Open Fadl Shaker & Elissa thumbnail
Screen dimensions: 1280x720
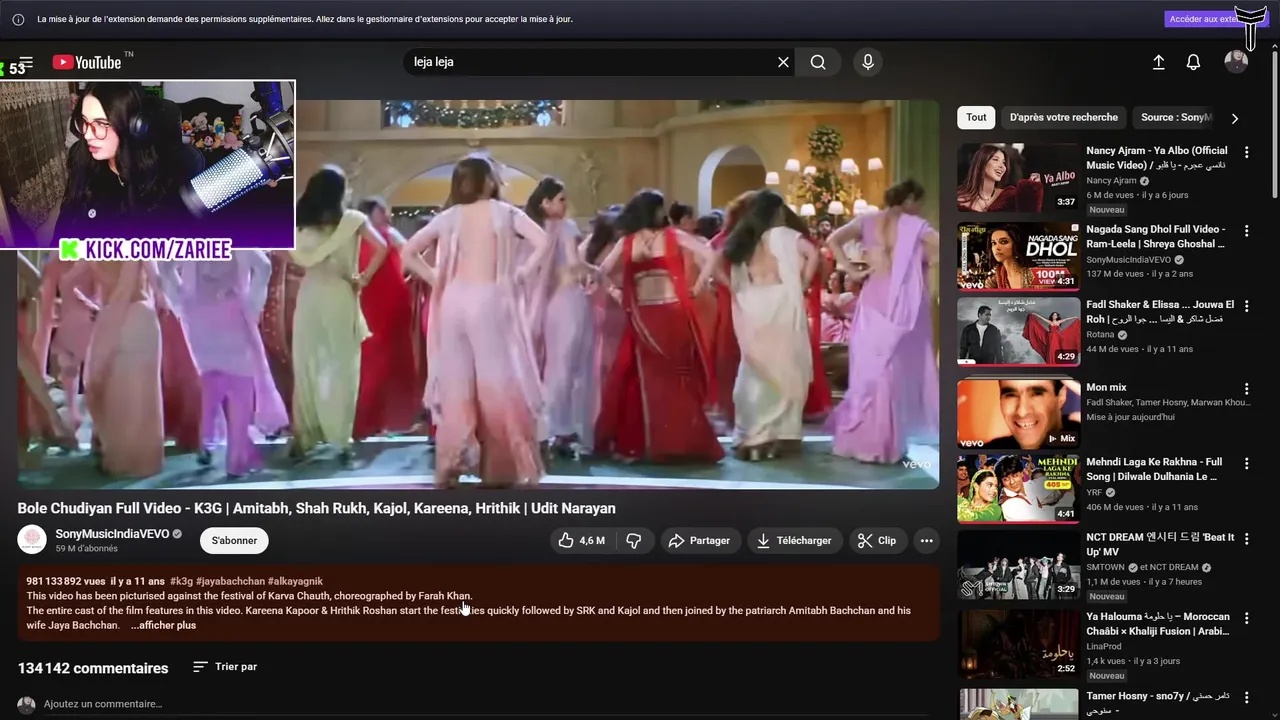(x=1018, y=332)
